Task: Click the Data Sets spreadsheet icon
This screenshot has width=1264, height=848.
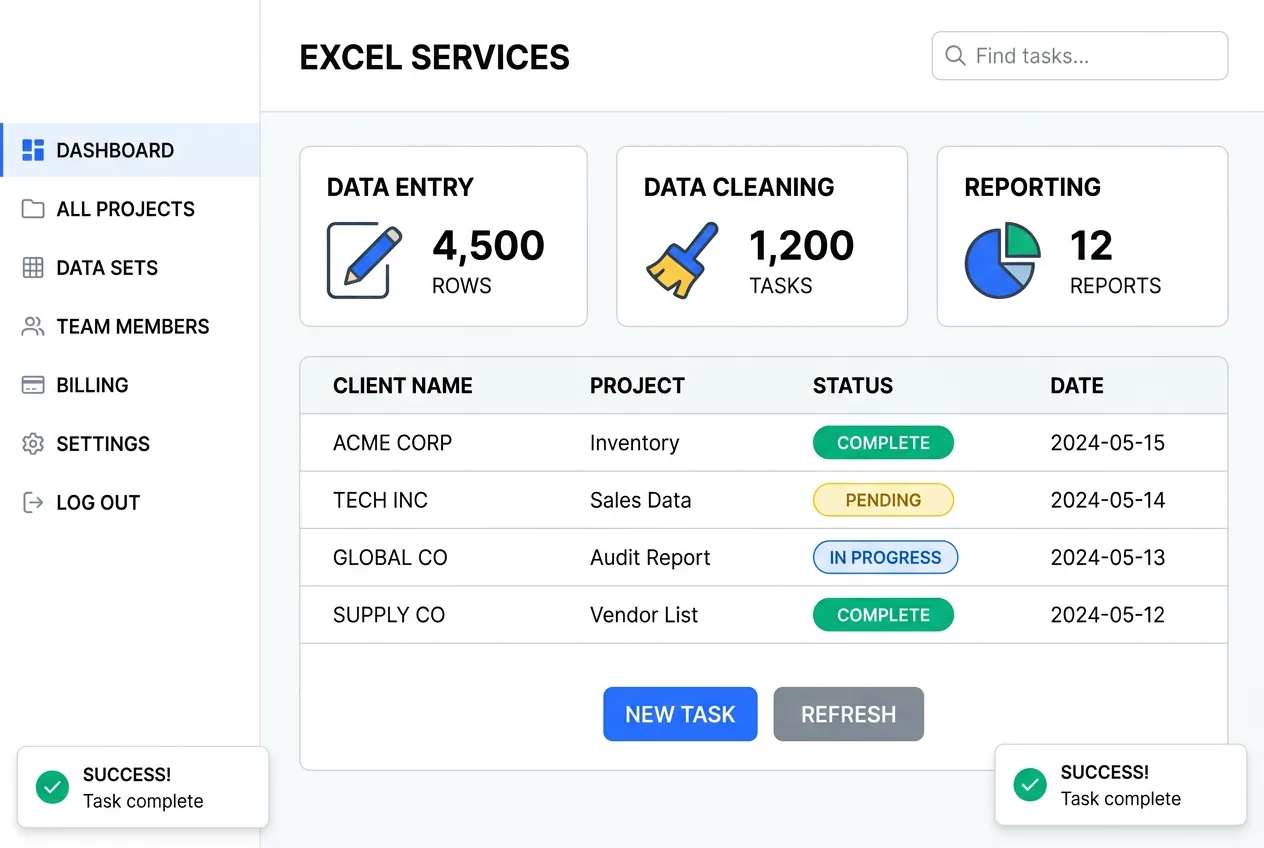Action: (32, 267)
